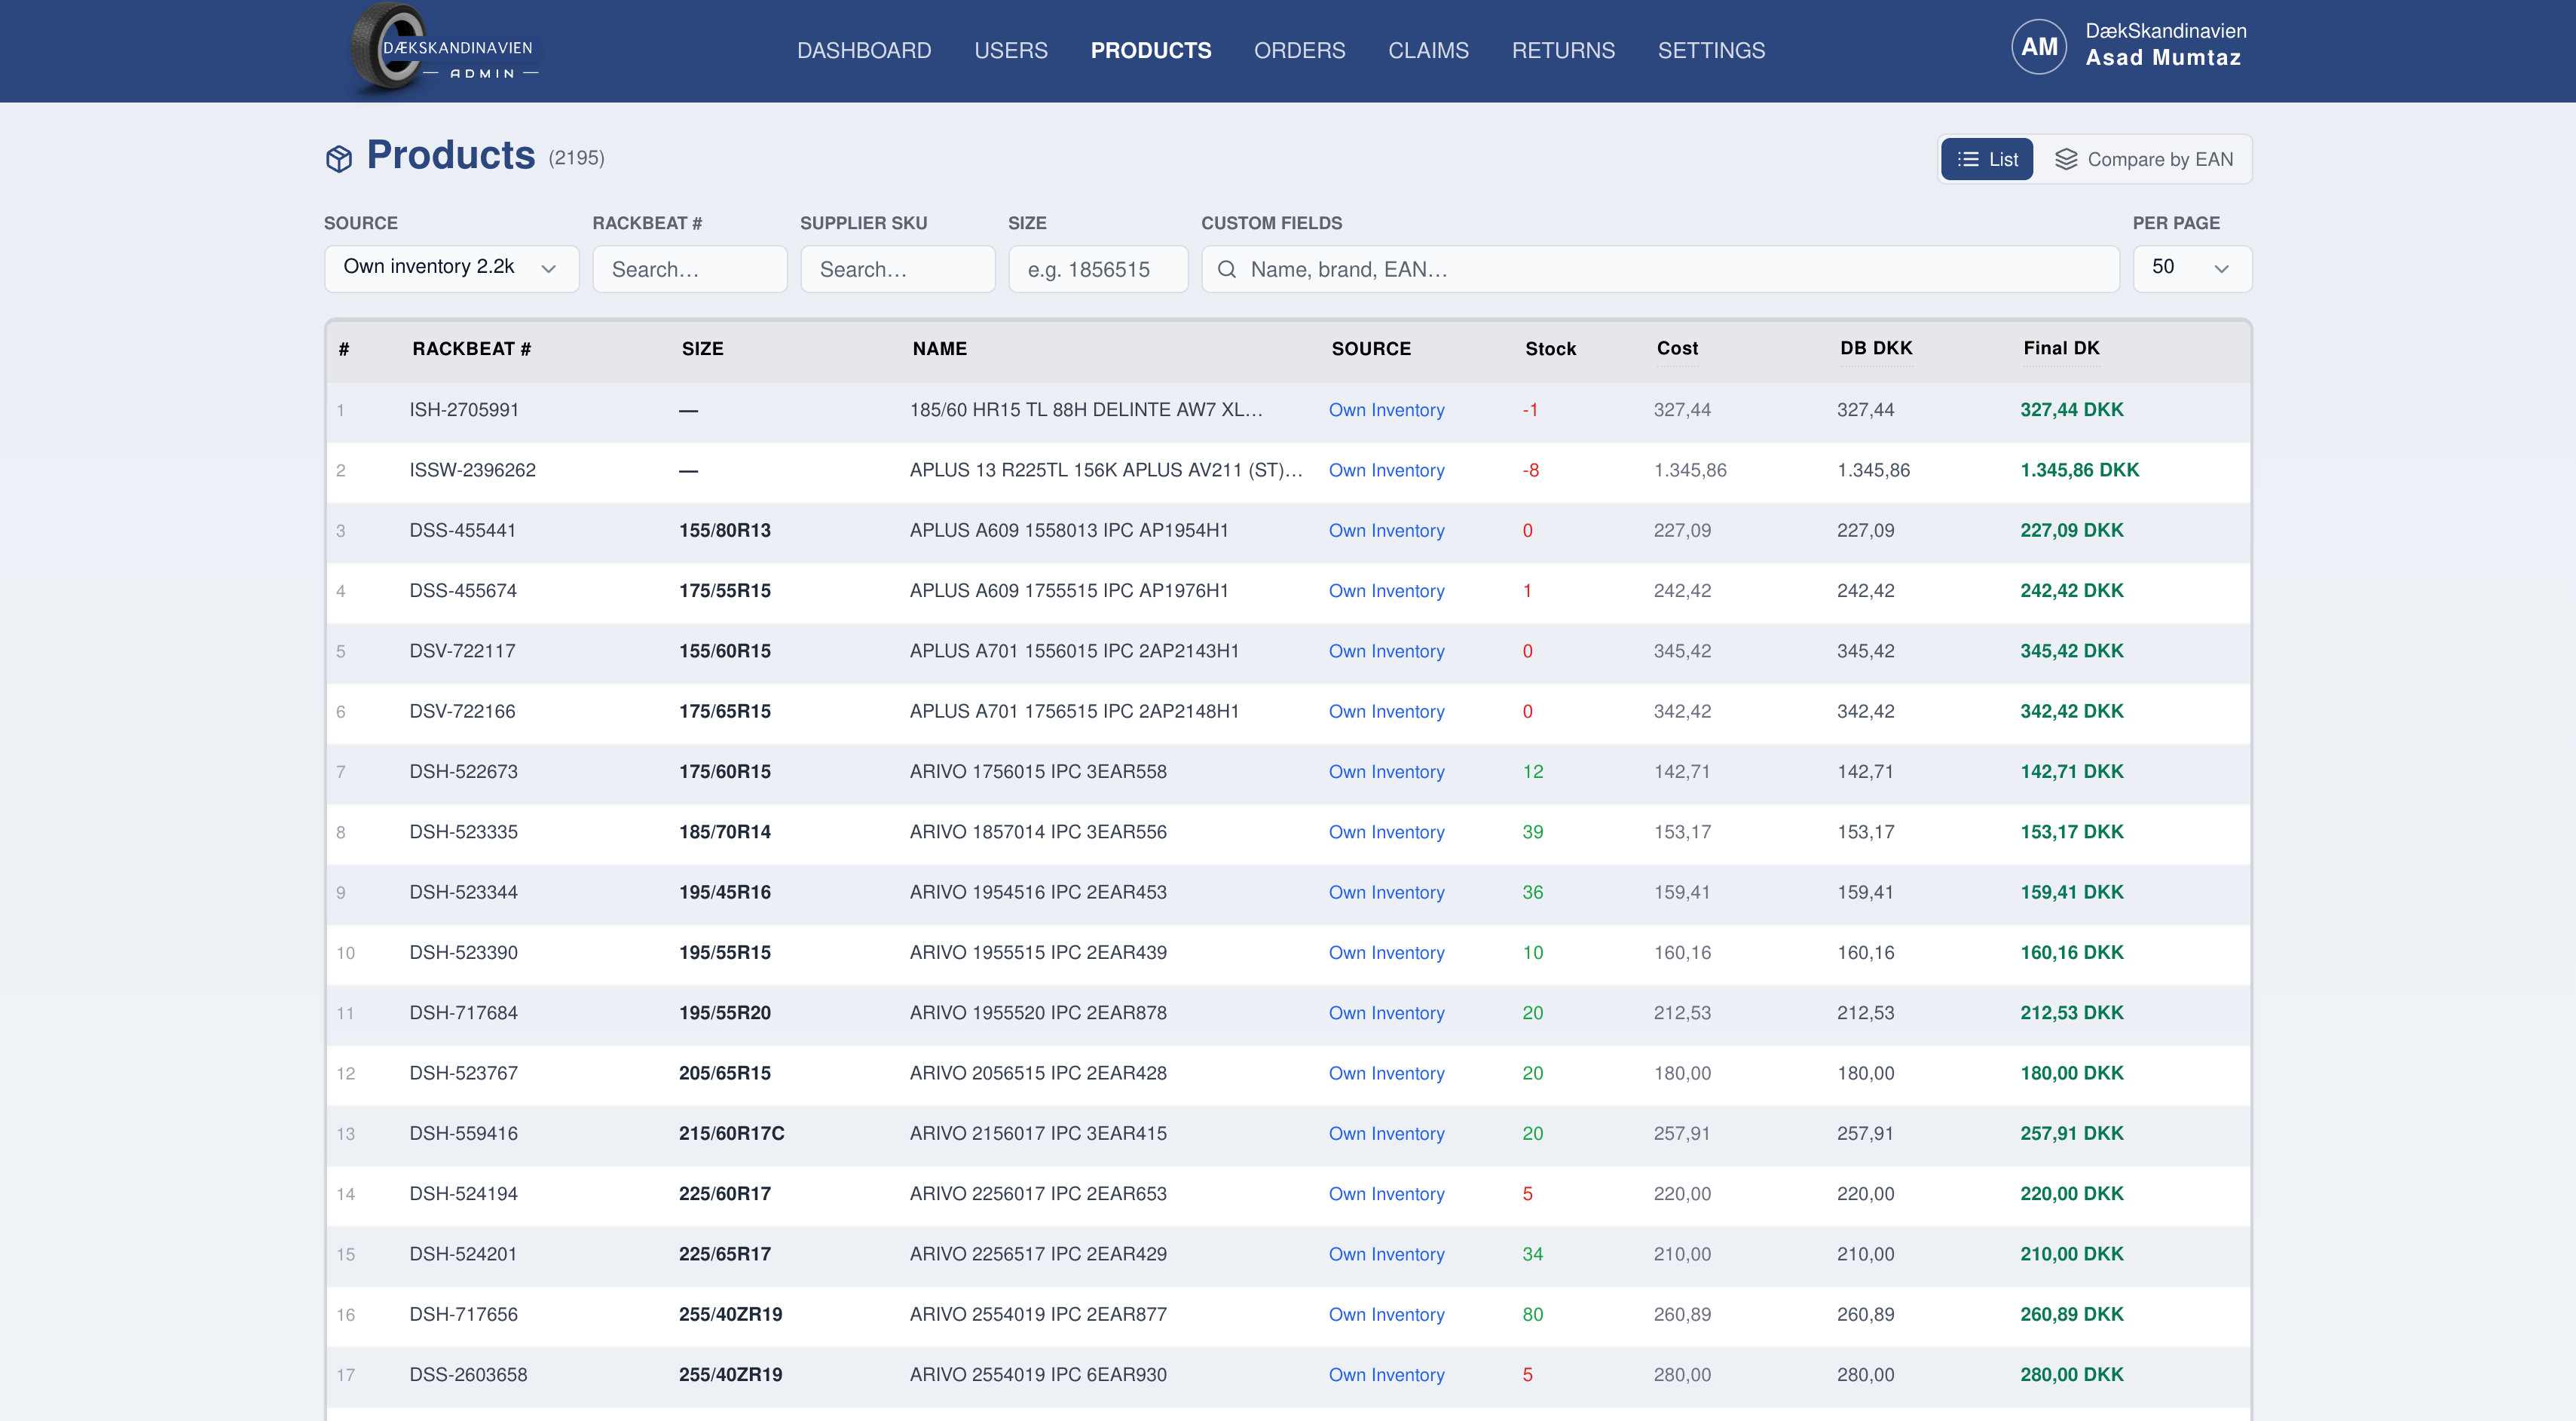Open Own Inventory link for DSH-522673

coord(1386,772)
